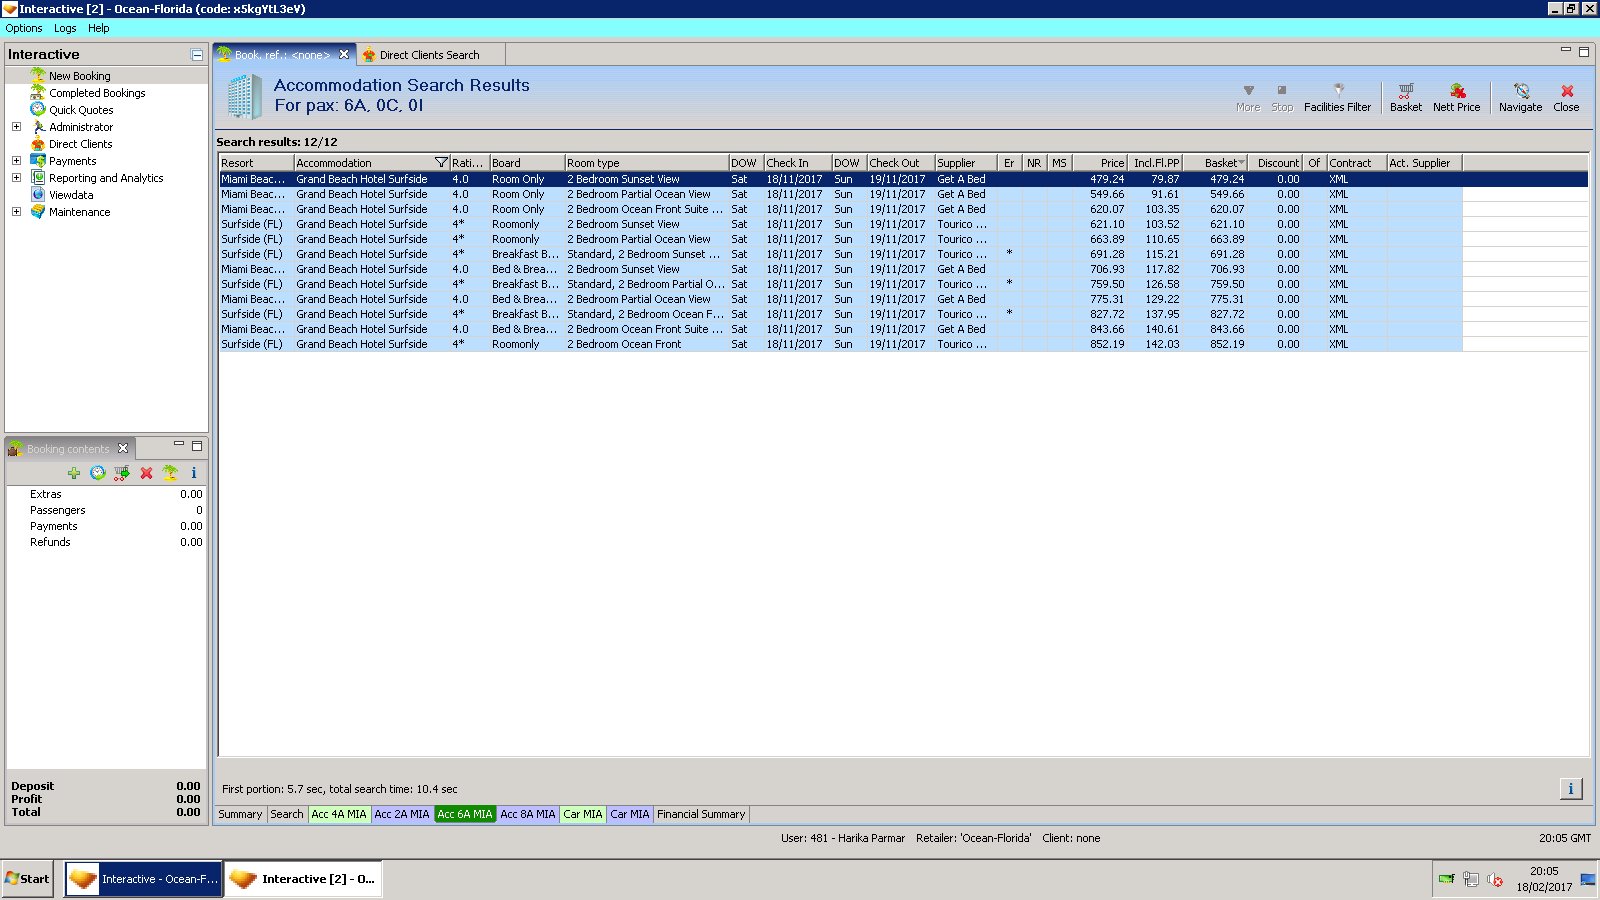Click red X delete icon in Booking contents
The height and width of the screenshot is (900, 1600).
pos(146,473)
